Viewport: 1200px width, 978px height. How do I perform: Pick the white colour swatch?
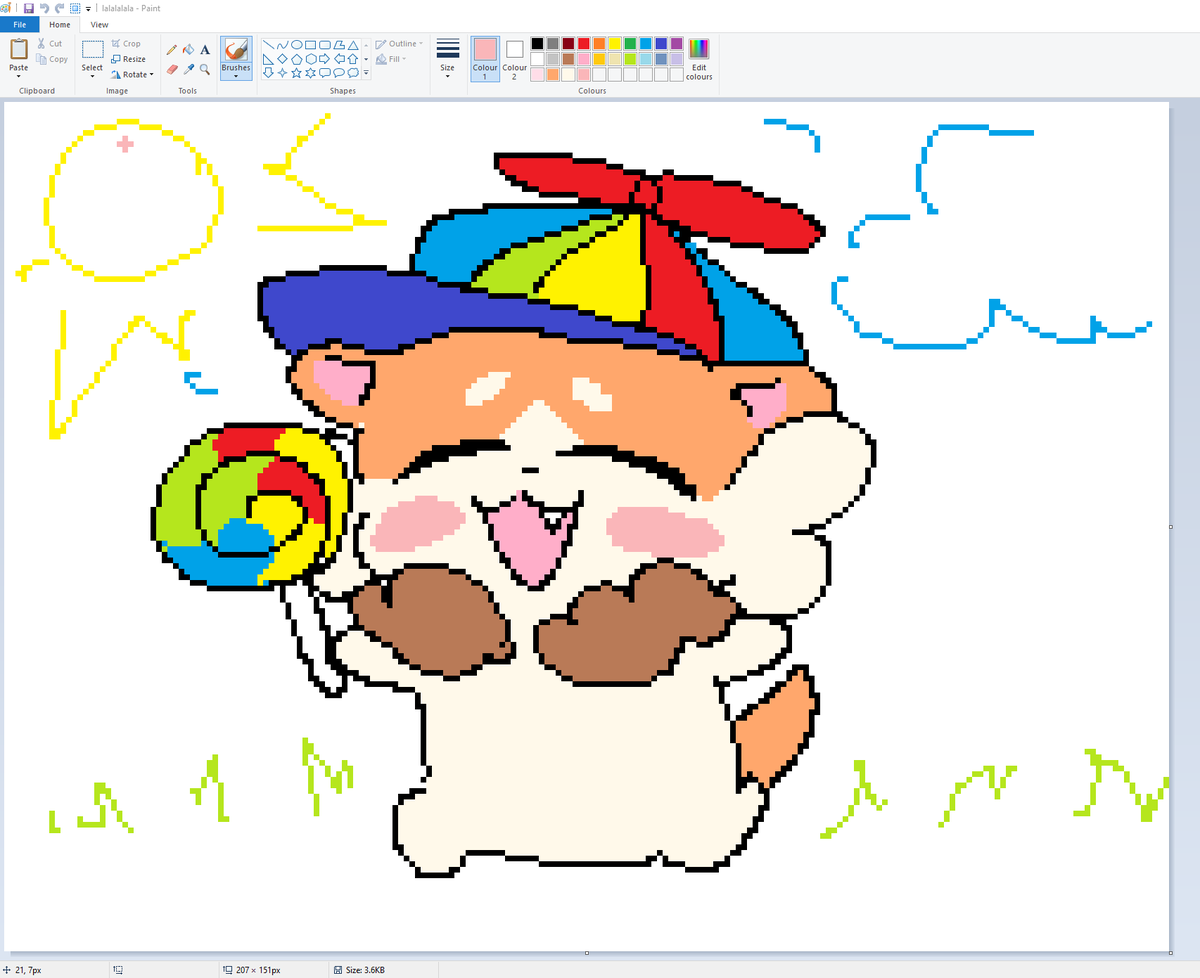pyautogui.click(x=537, y=59)
